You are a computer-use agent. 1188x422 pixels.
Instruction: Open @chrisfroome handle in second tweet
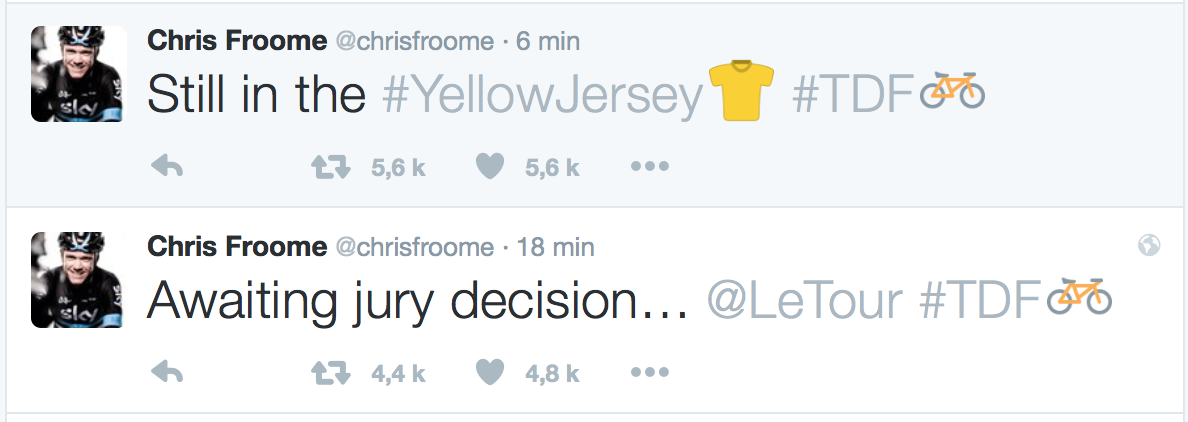(414, 247)
